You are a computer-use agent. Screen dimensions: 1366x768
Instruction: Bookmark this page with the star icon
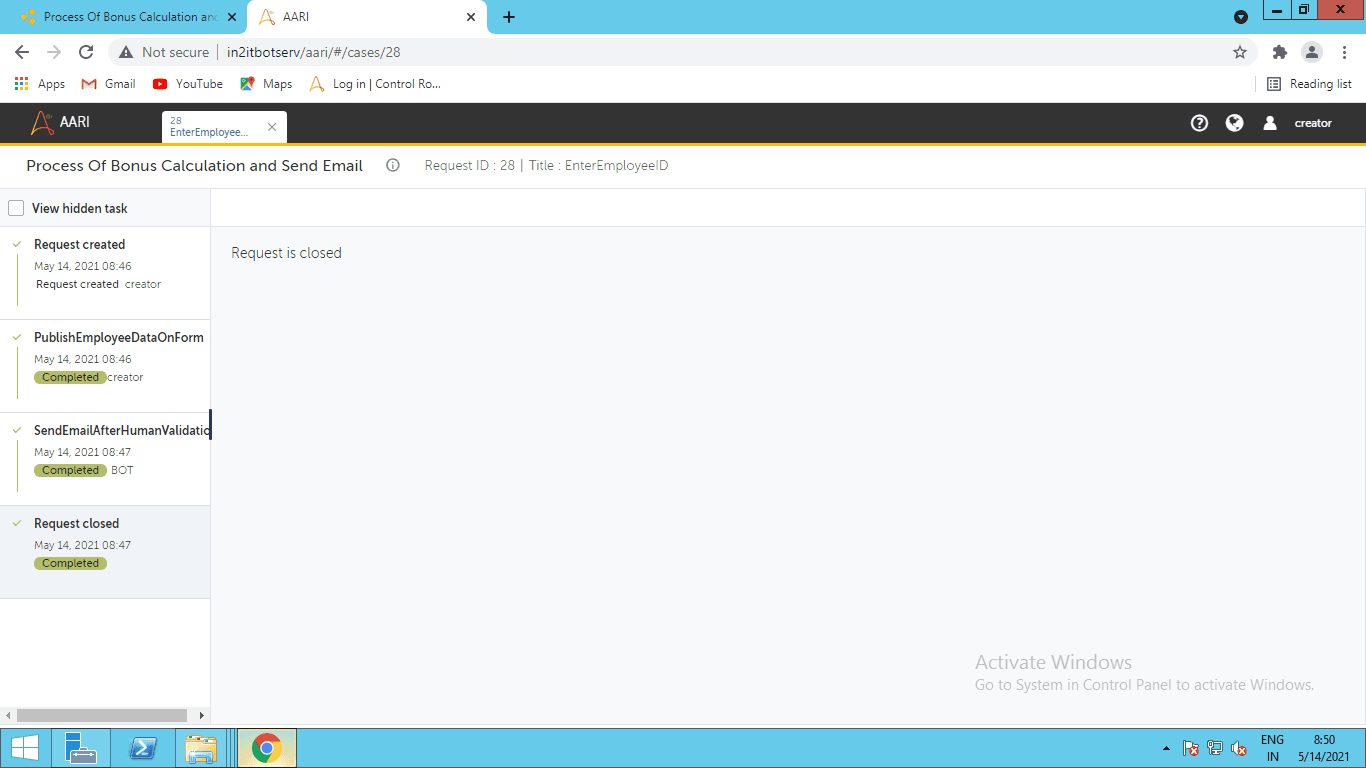click(x=1240, y=52)
